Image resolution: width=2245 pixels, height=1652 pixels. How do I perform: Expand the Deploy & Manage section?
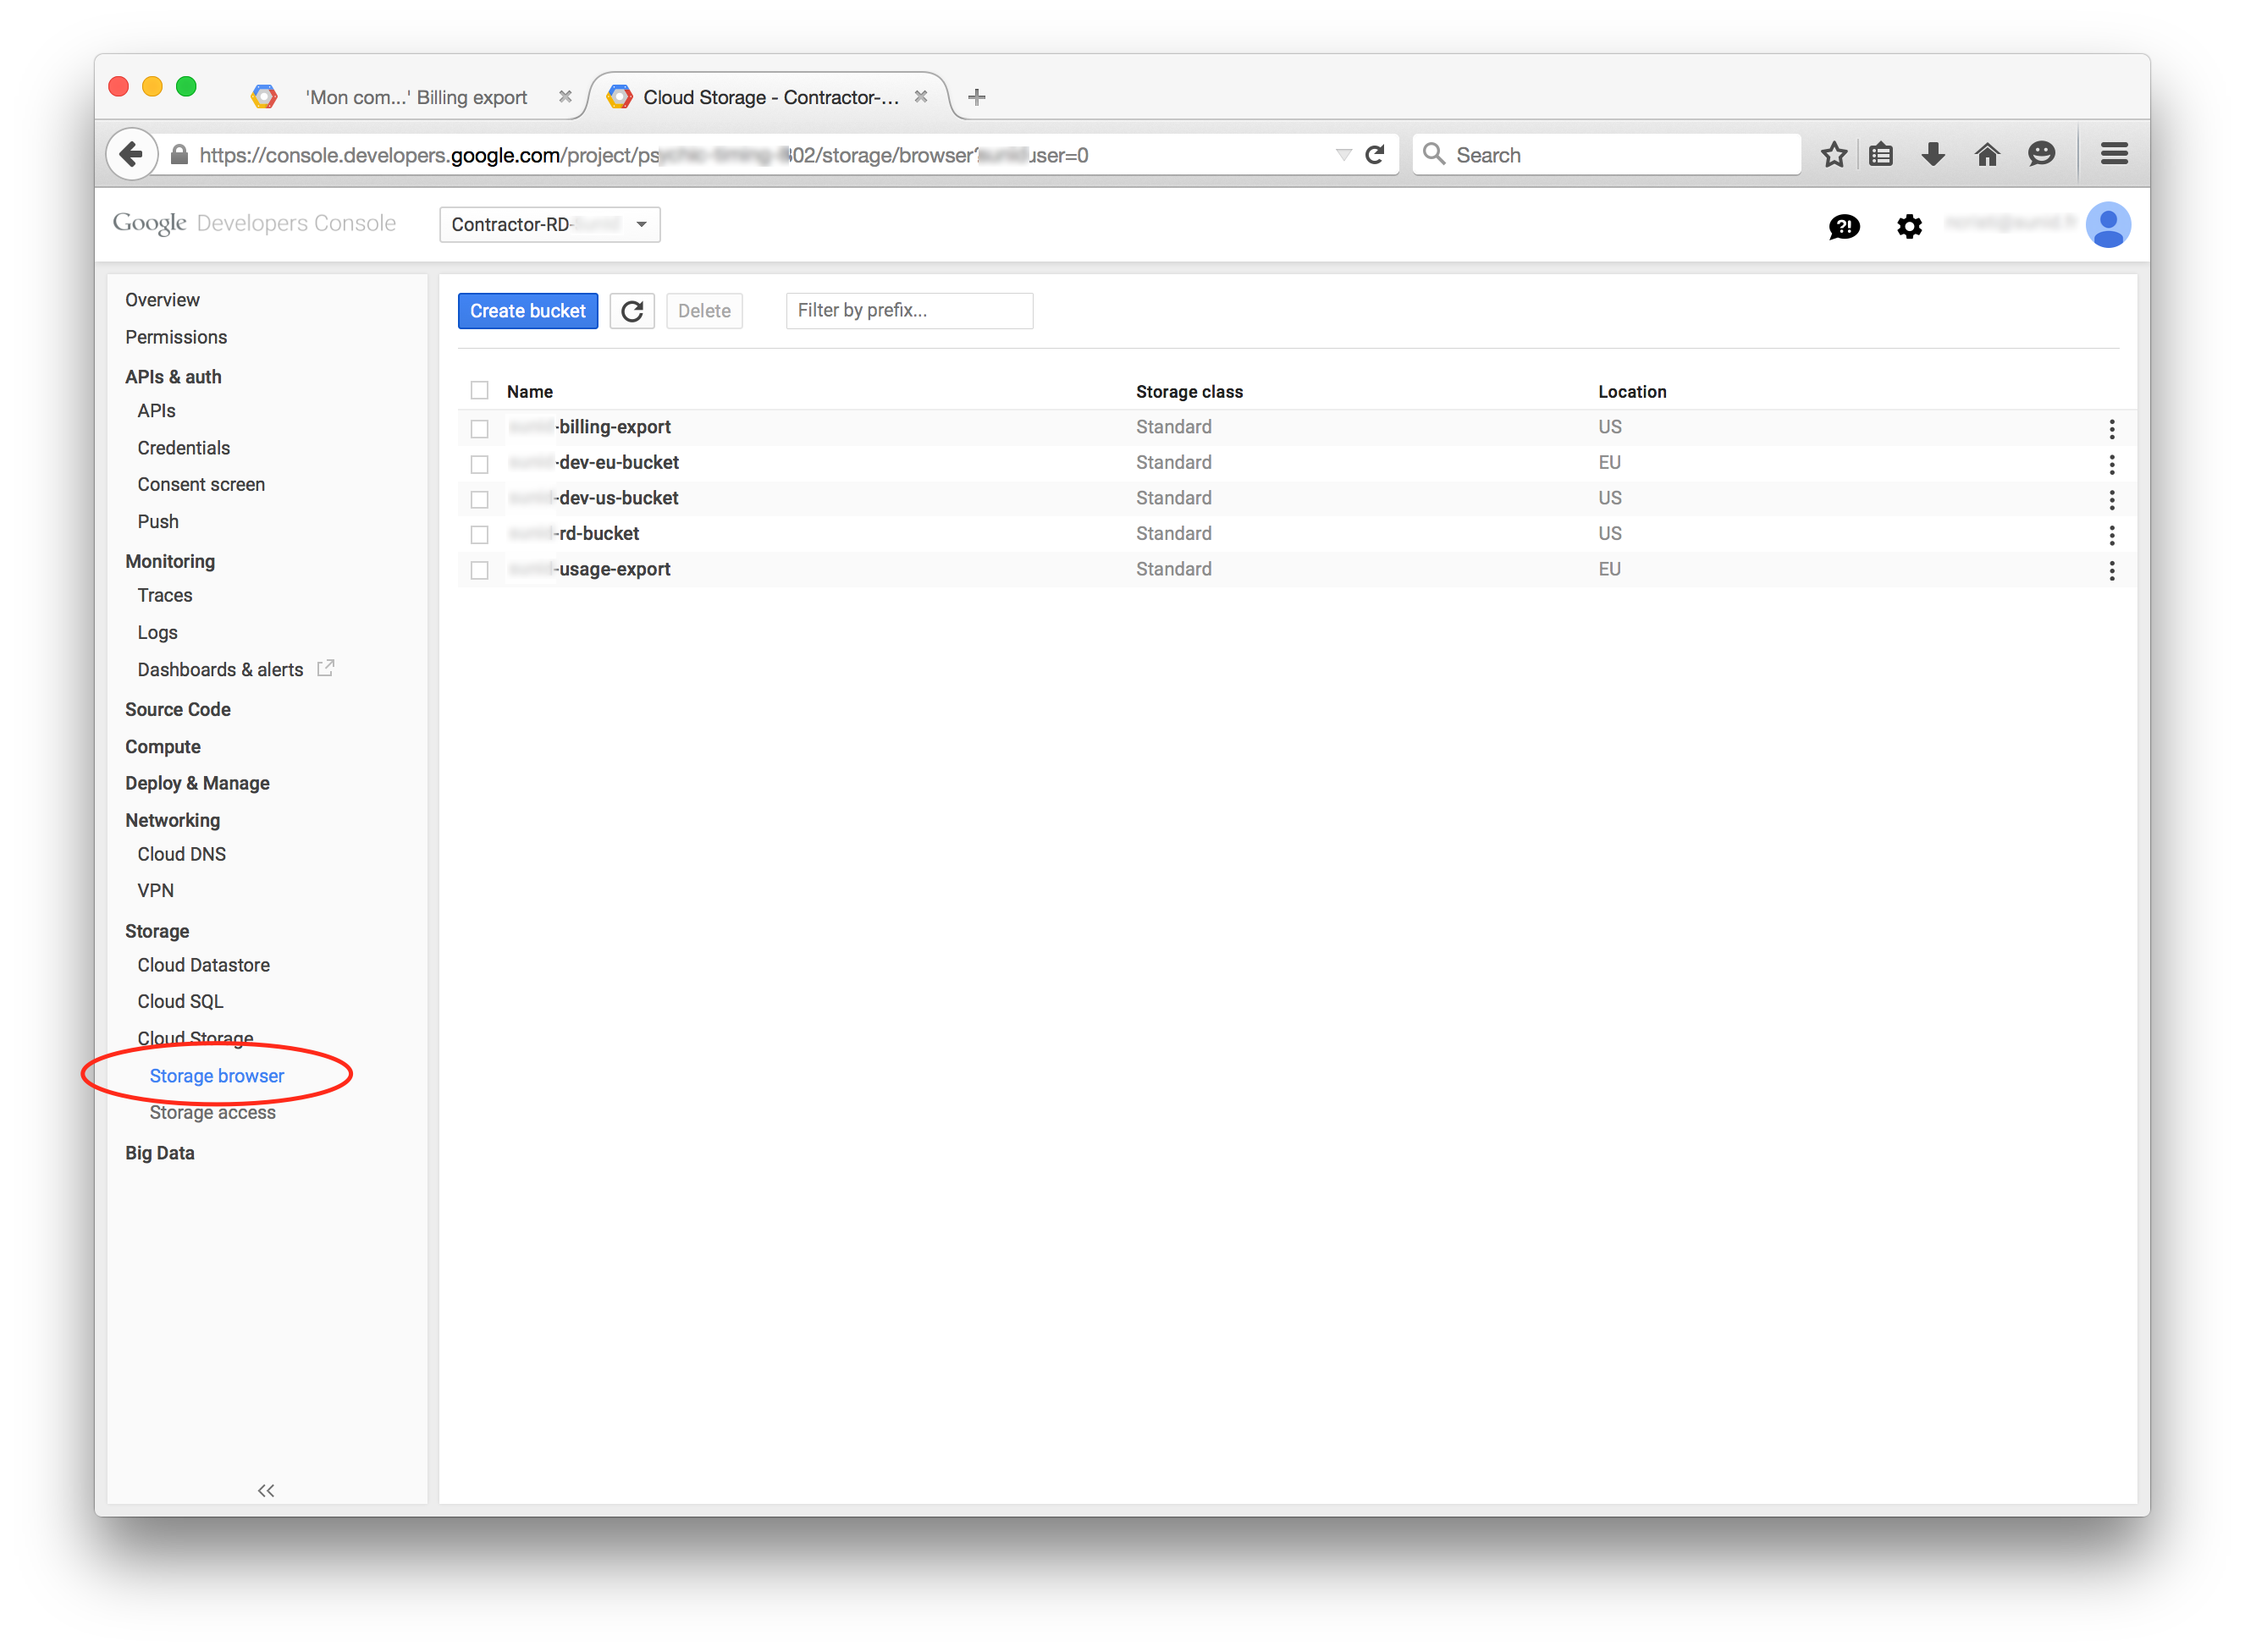coord(197,783)
